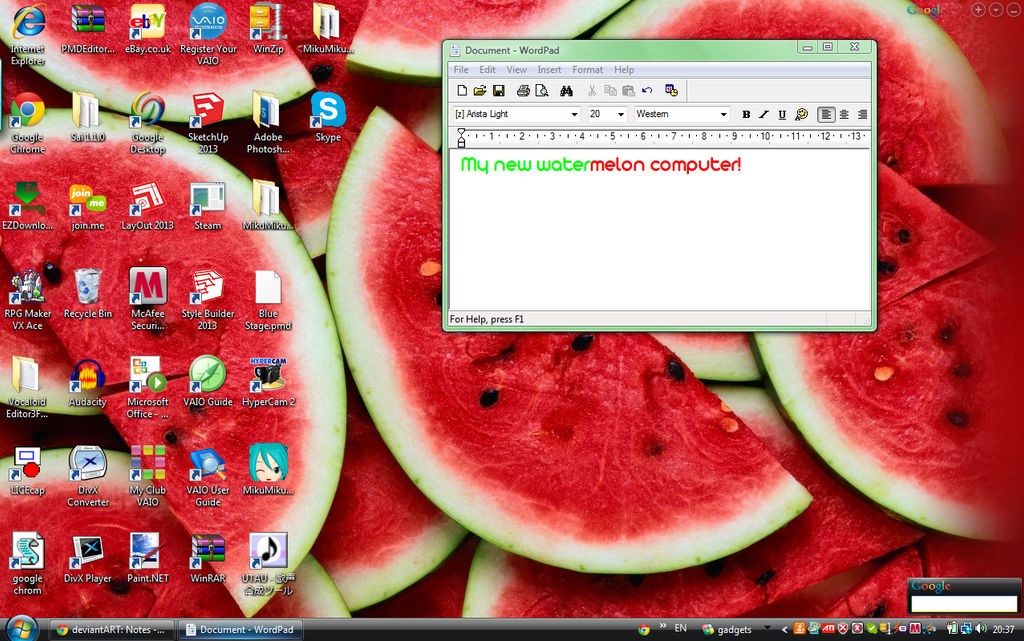1024x641 pixels.
Task: Create a new WordPad document
Action: (x=462, y=91)
